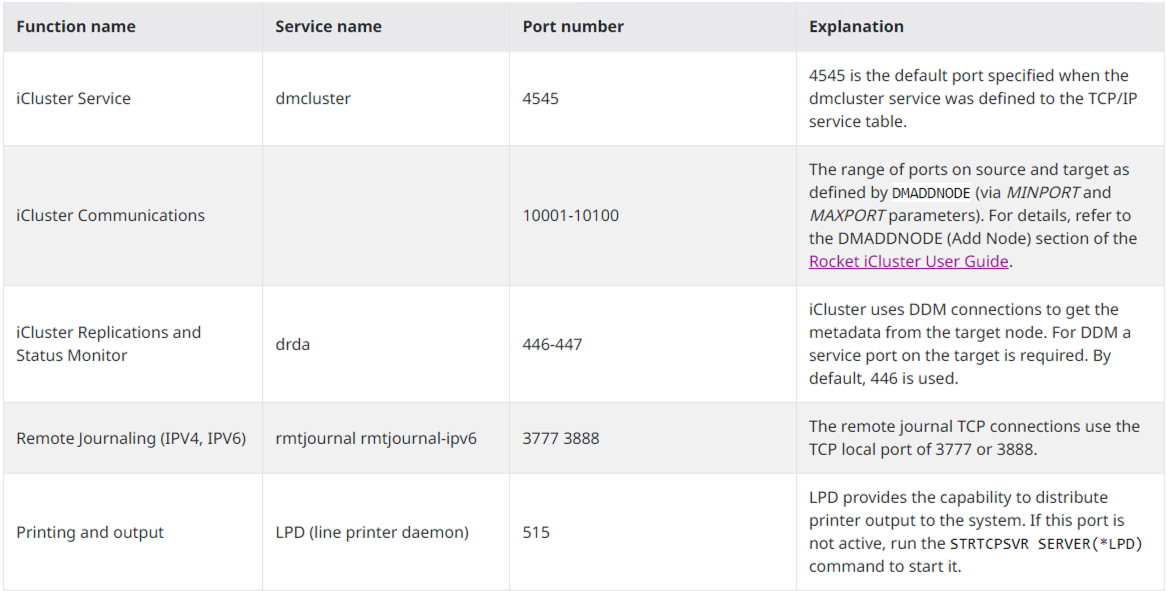
Task: Click the Function name column header
Action: coord(76,27)
